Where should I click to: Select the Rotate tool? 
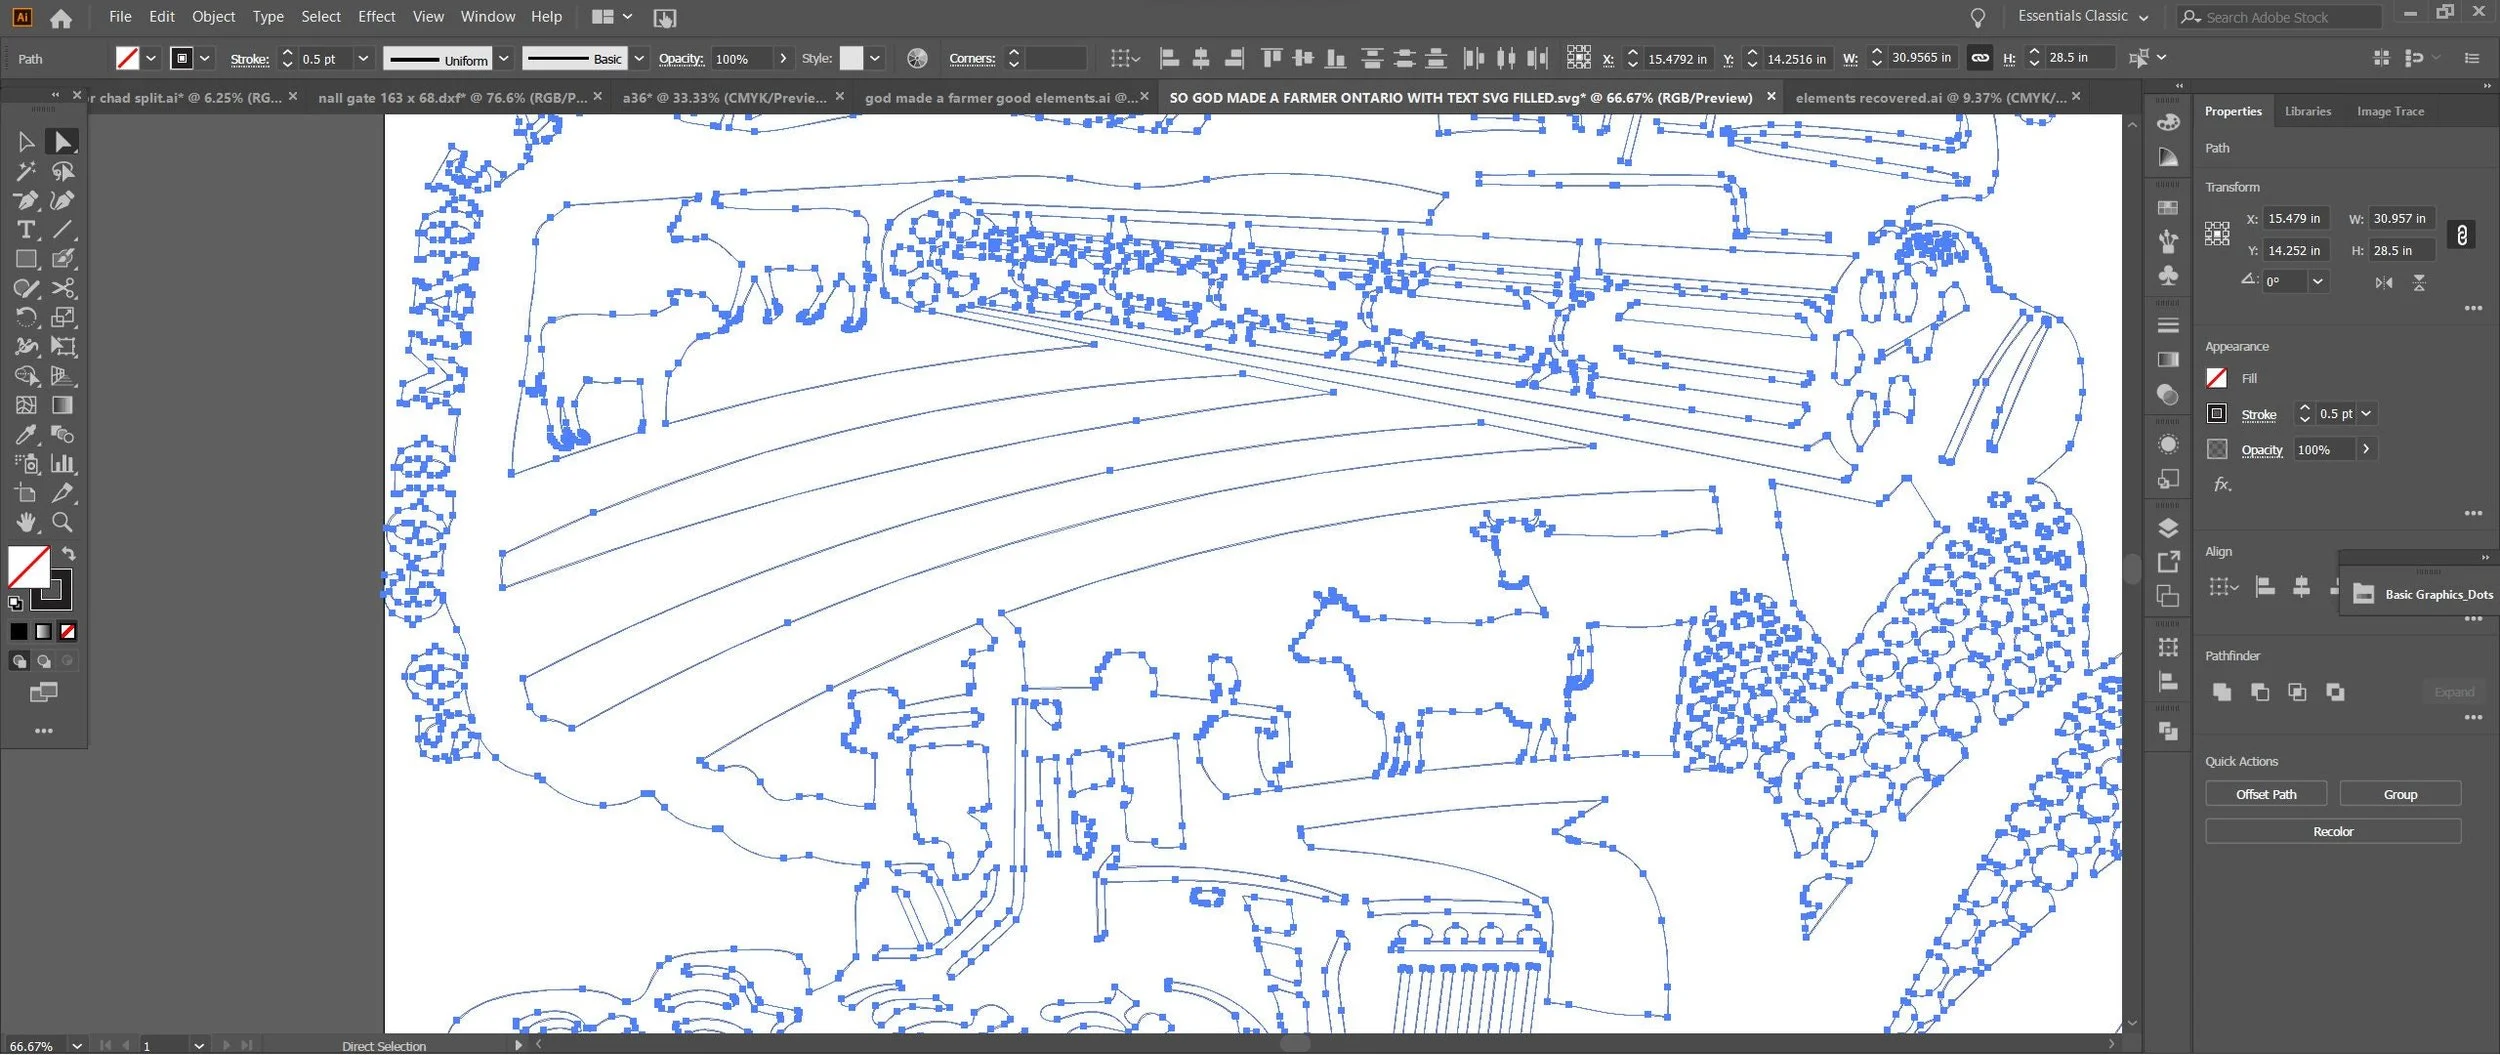click(26, 318)
